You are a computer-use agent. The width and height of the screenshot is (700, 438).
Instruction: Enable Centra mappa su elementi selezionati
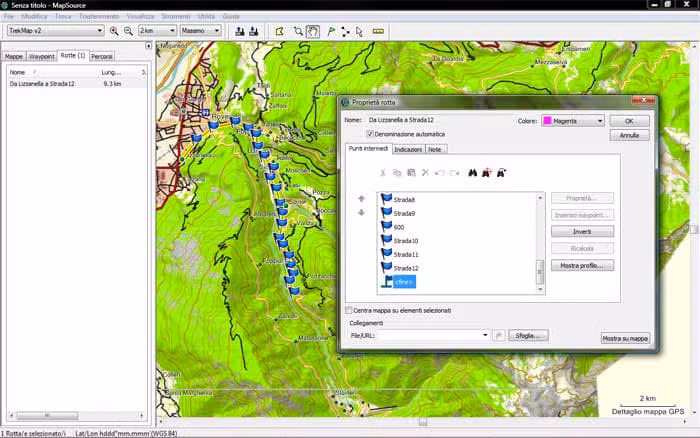click(349, 310)
